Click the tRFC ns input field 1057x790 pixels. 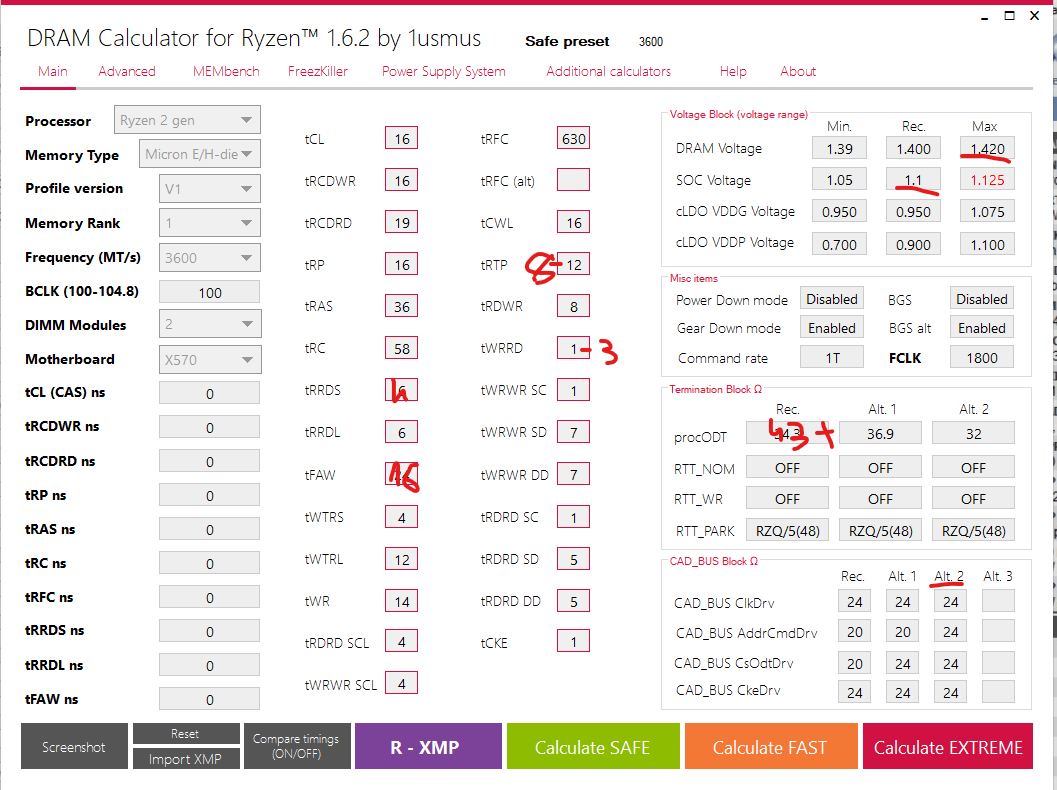[x=210, y=597]
